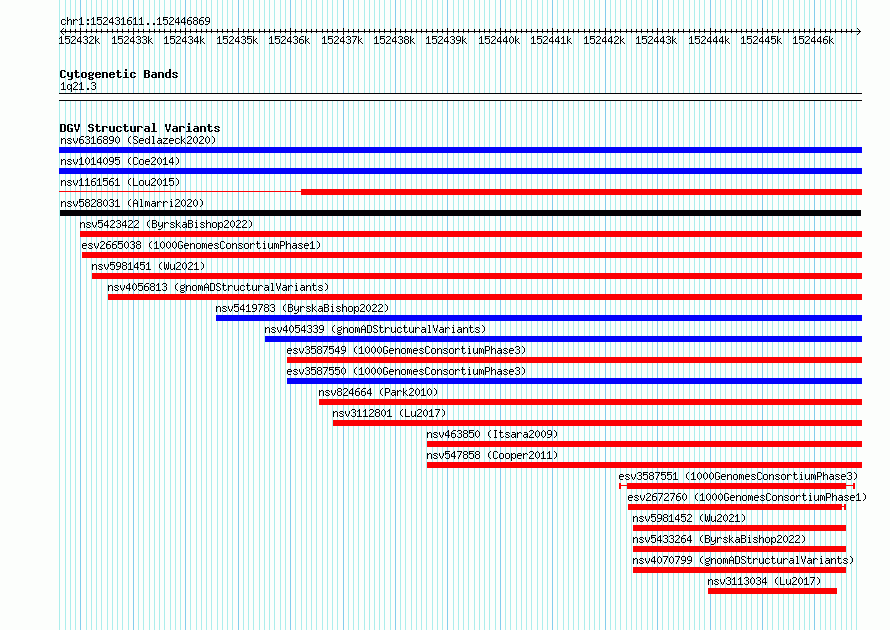Open nsv5419783 (ByrskaBishop2022) label
The height and width of the screenshot is (630, 890).
click(x=302, y=308)
